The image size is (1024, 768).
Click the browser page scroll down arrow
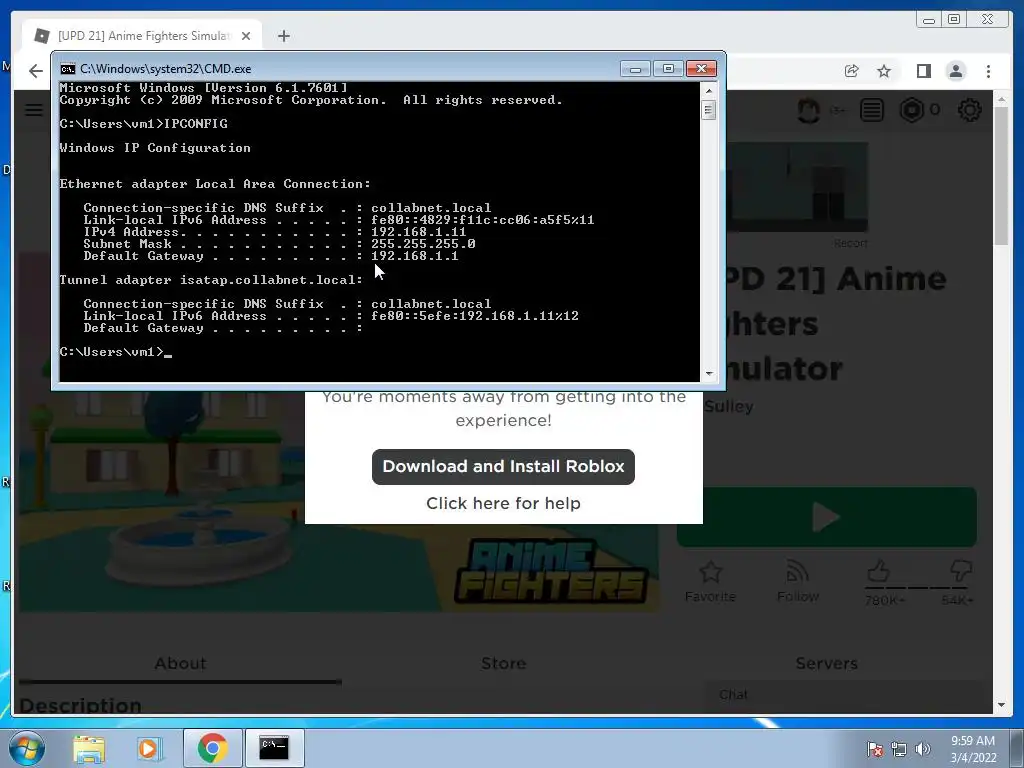tap(1001, 705)
